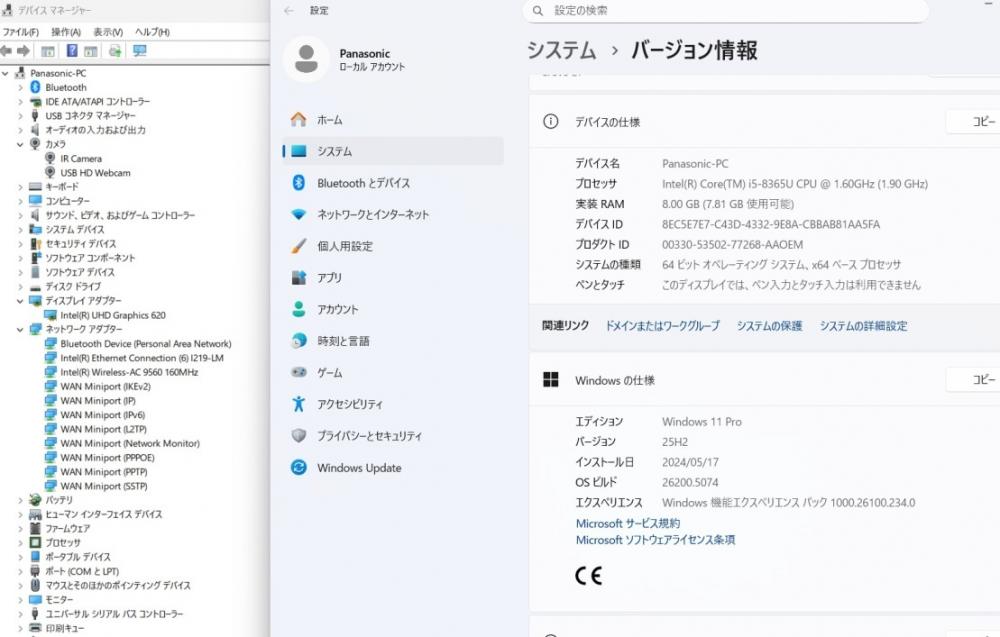Expand the ディスク ドライブ category

click(20, 286)
